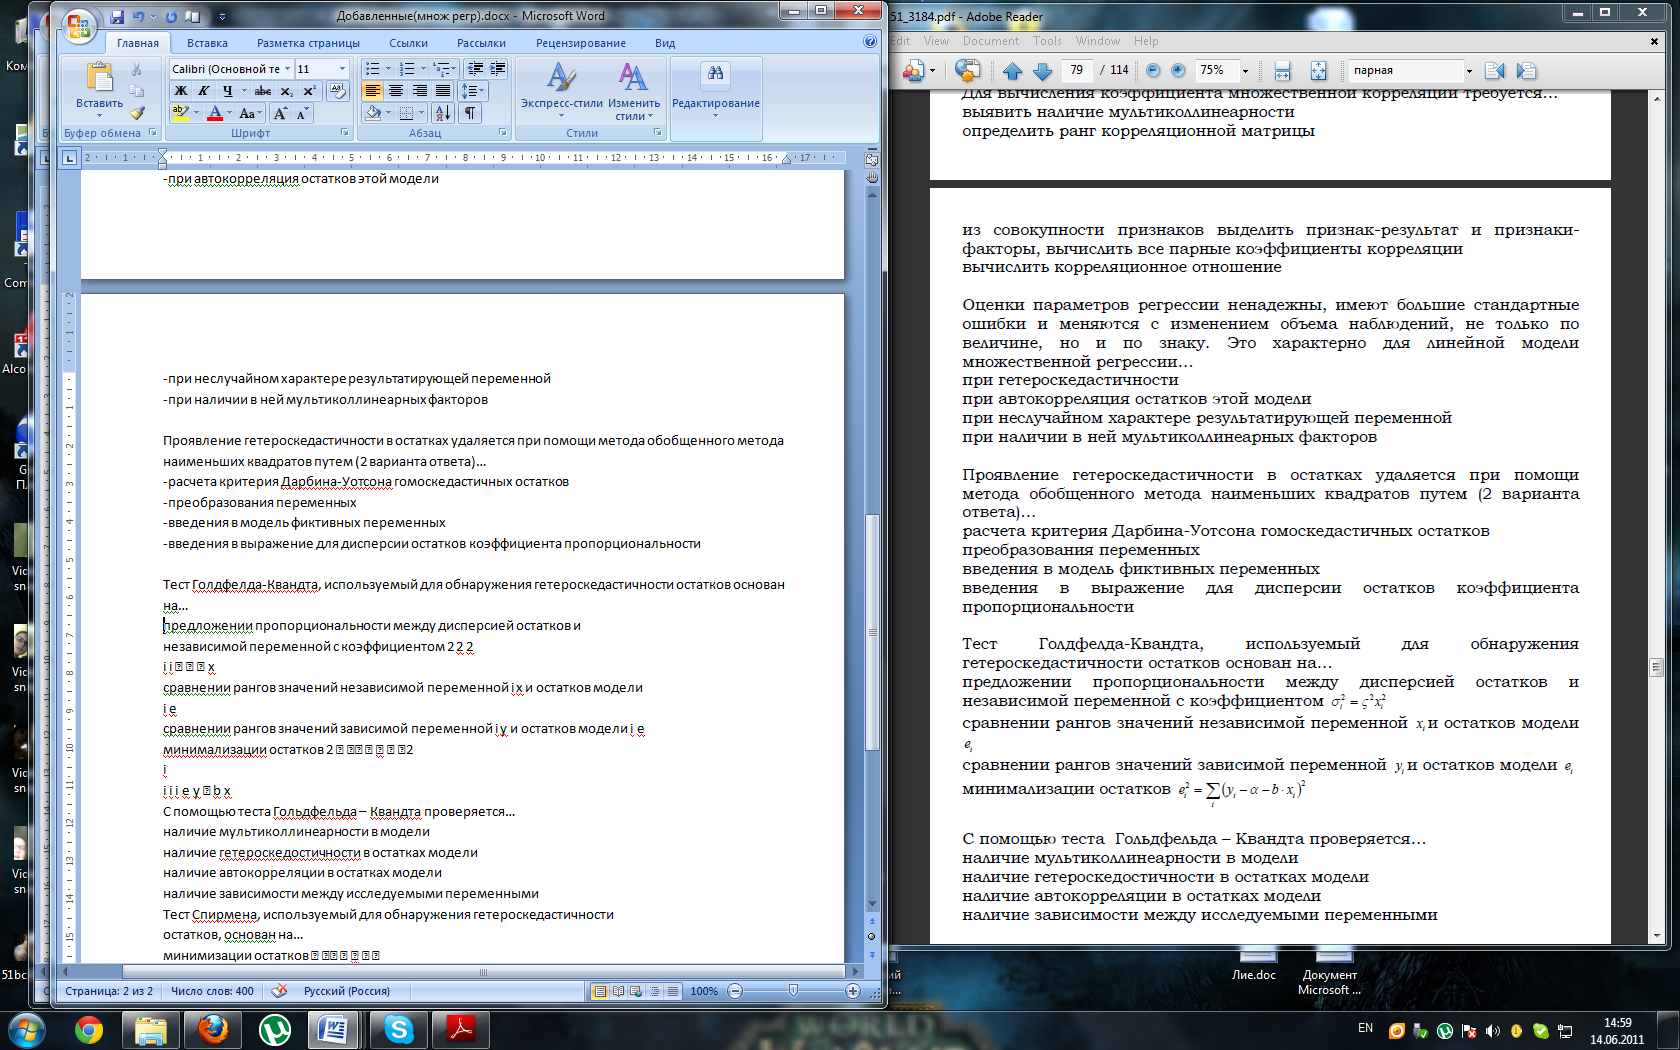This screenshot has width=1680, height=1050.
Task: Expand the line spacing dropdown
Action: (483, 91)
